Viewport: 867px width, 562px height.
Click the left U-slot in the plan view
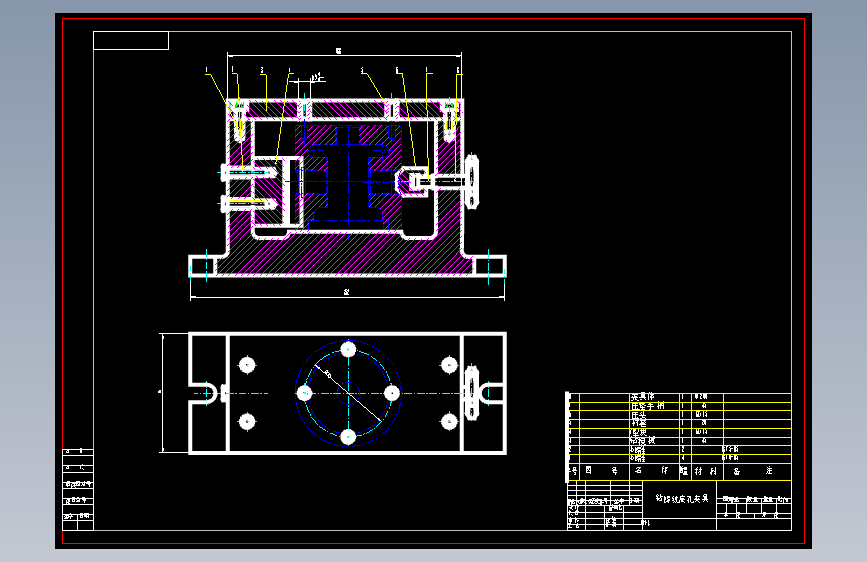203,393
